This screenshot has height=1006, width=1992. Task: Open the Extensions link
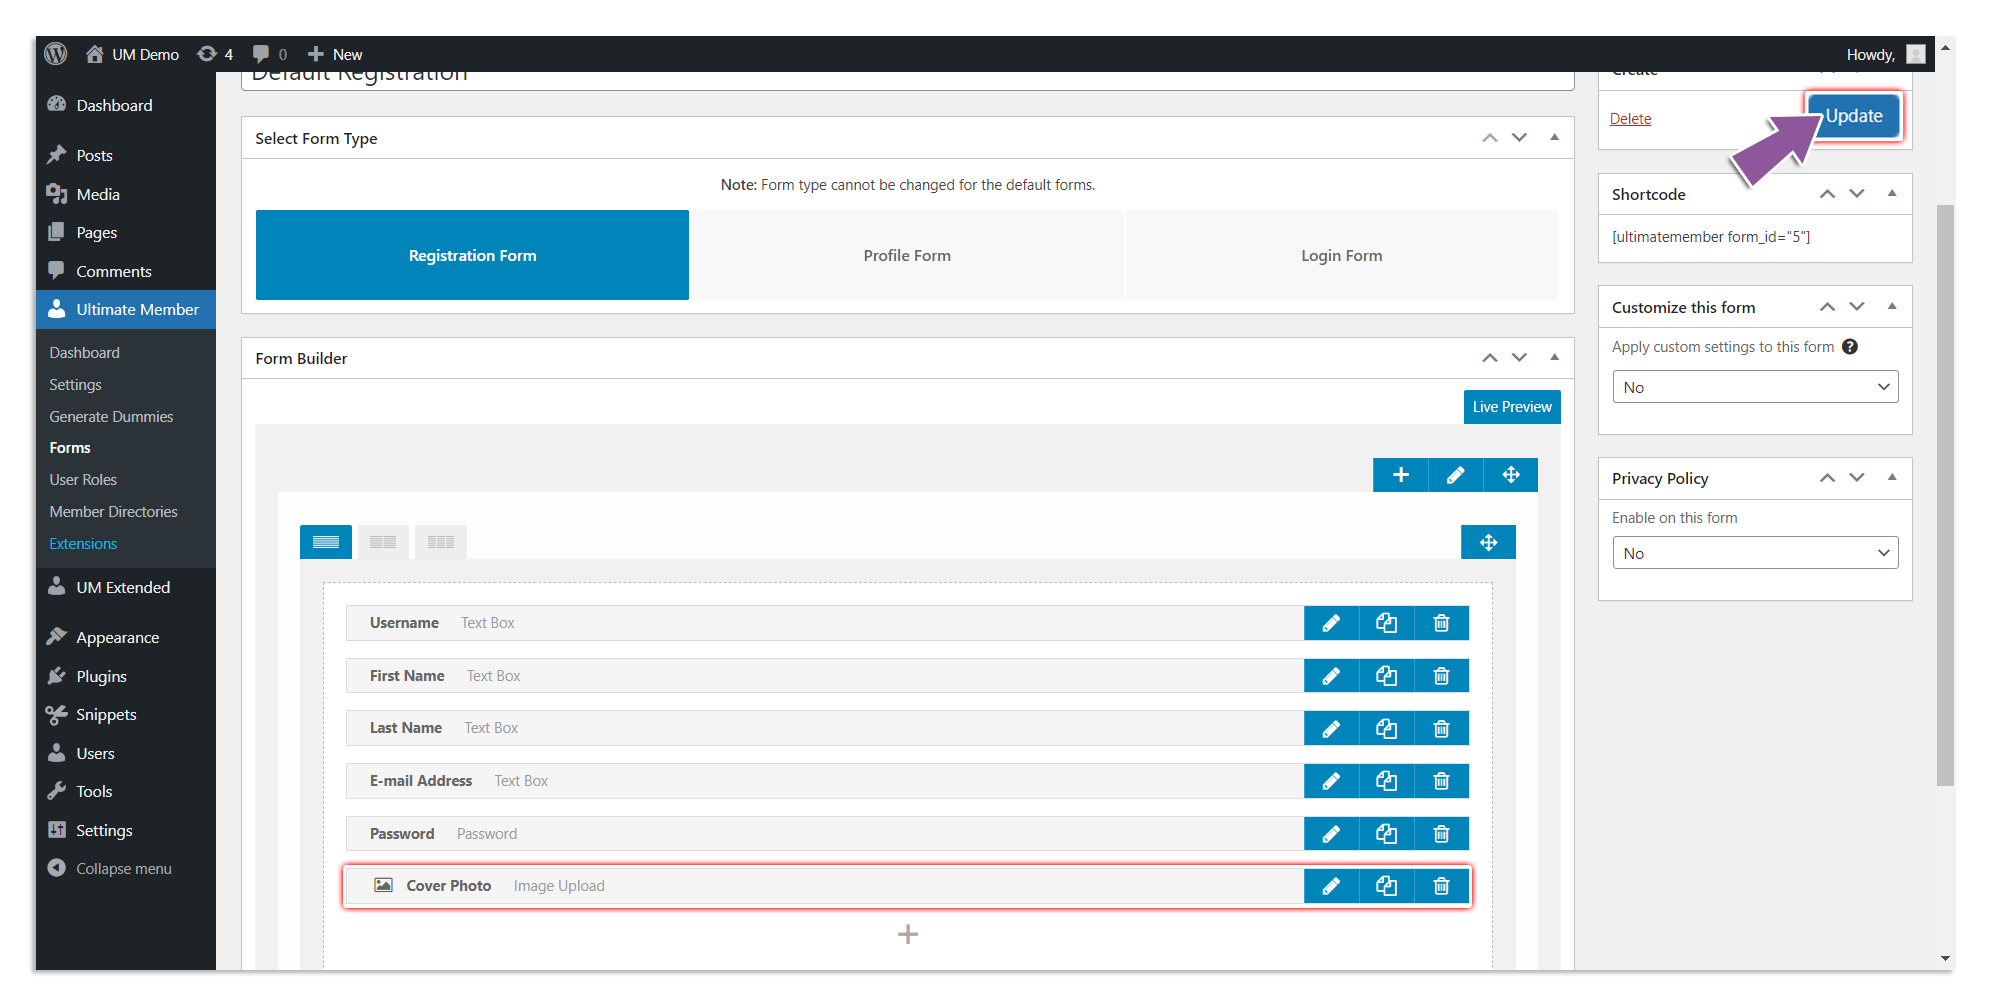[x=83, y=544]
